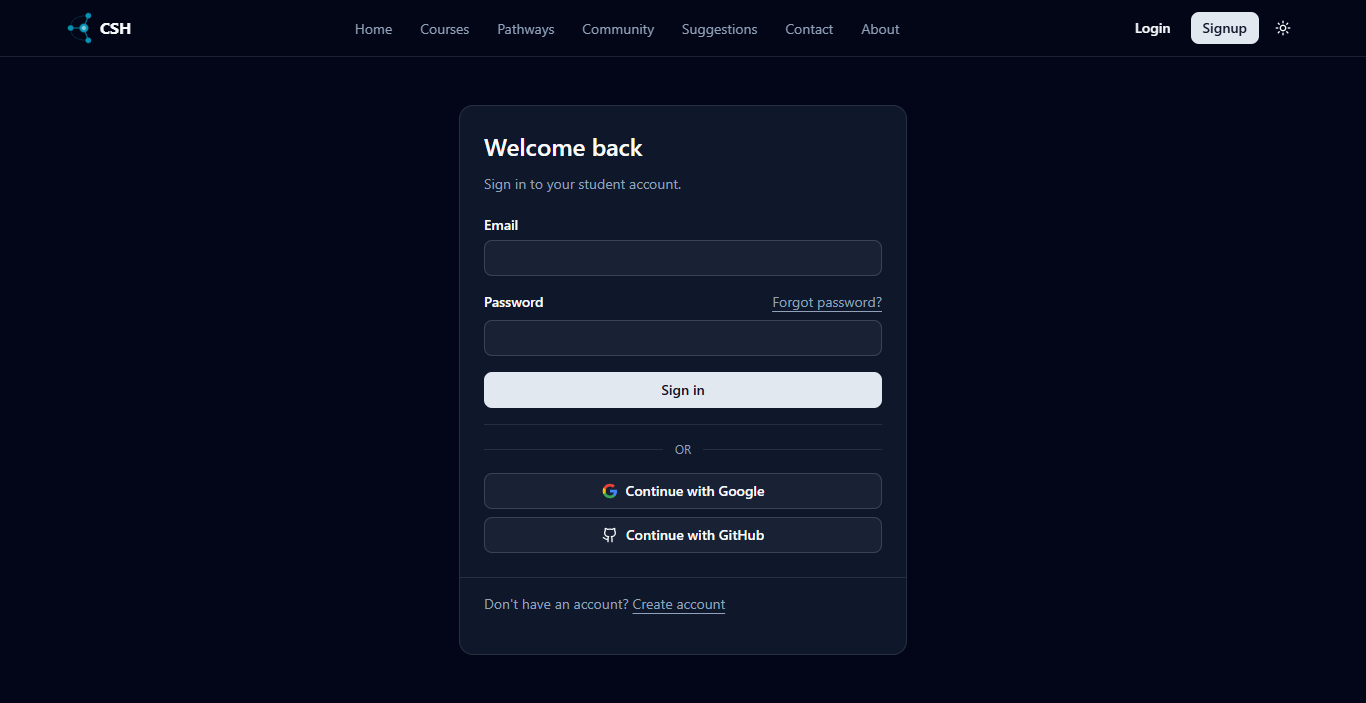
Task: Click the GitHub octocat icon
Action: 610,535
